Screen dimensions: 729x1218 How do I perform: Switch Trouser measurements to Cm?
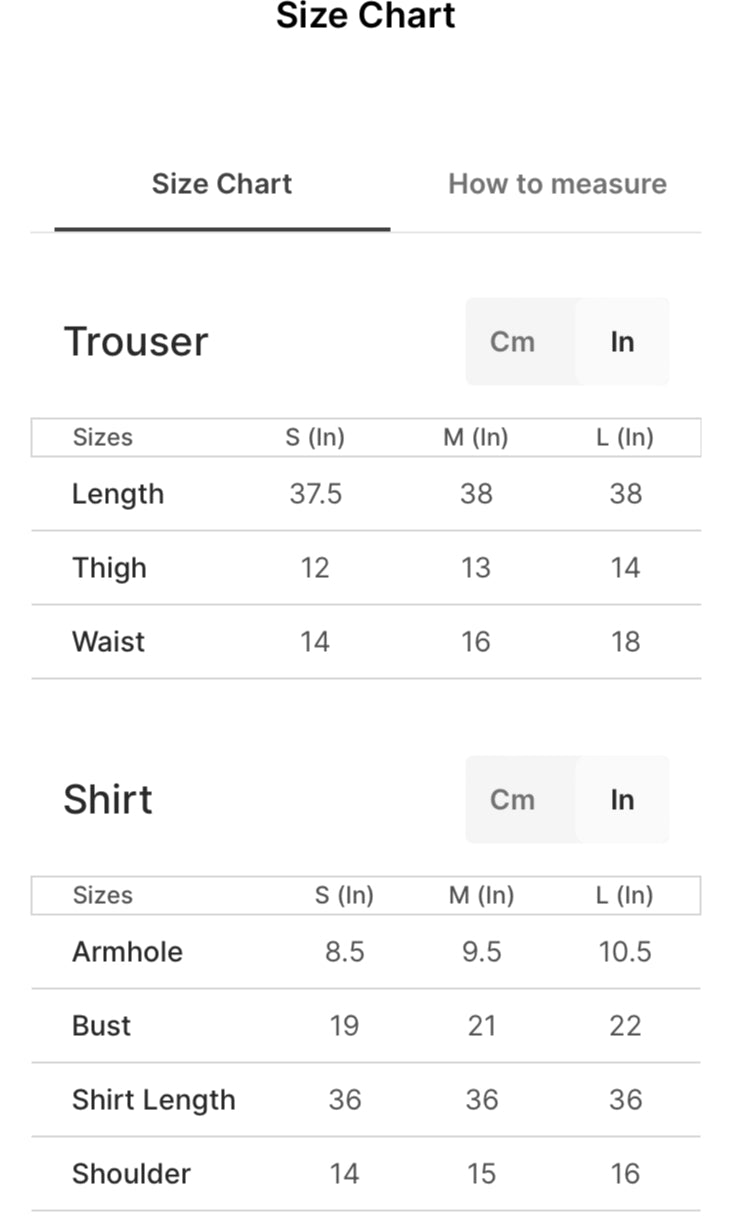(x=512, y=342)
